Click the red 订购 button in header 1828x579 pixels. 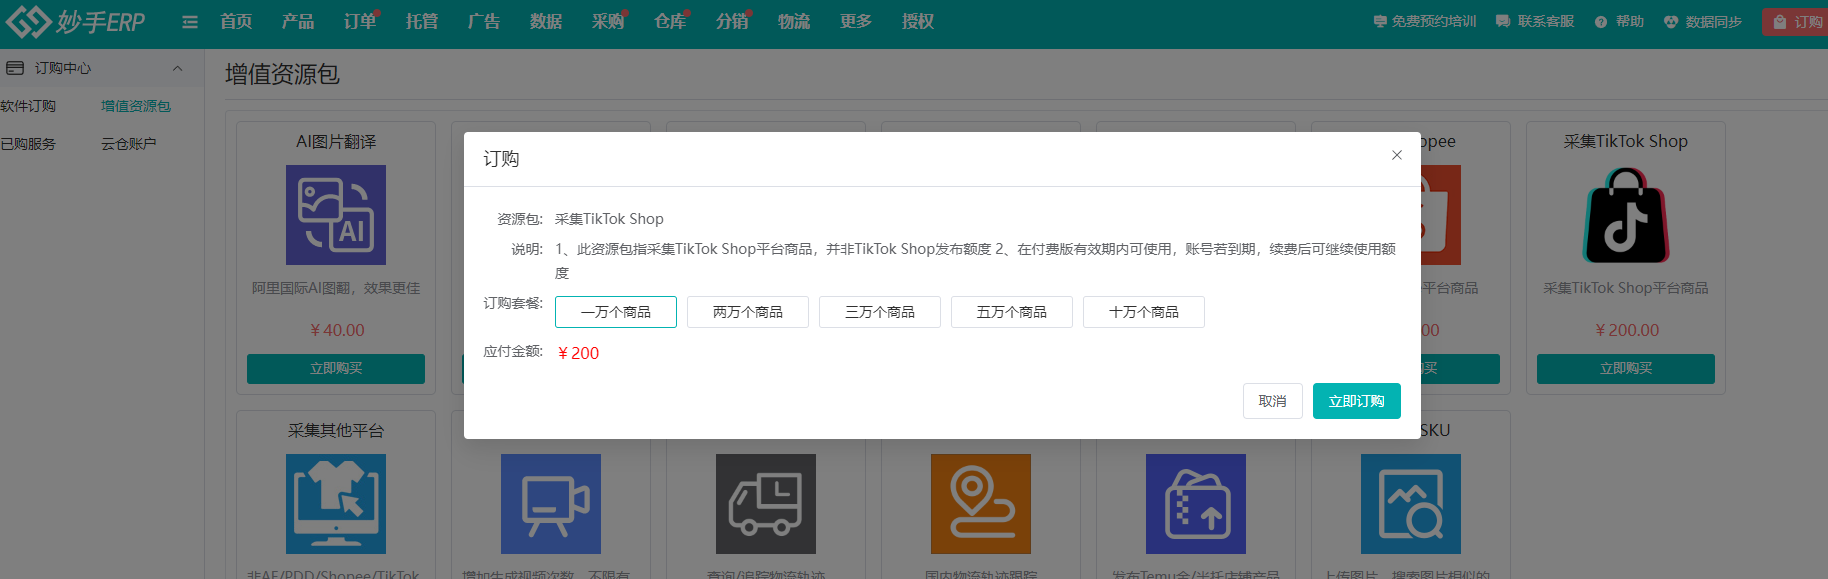click(x=1796, y=22)
